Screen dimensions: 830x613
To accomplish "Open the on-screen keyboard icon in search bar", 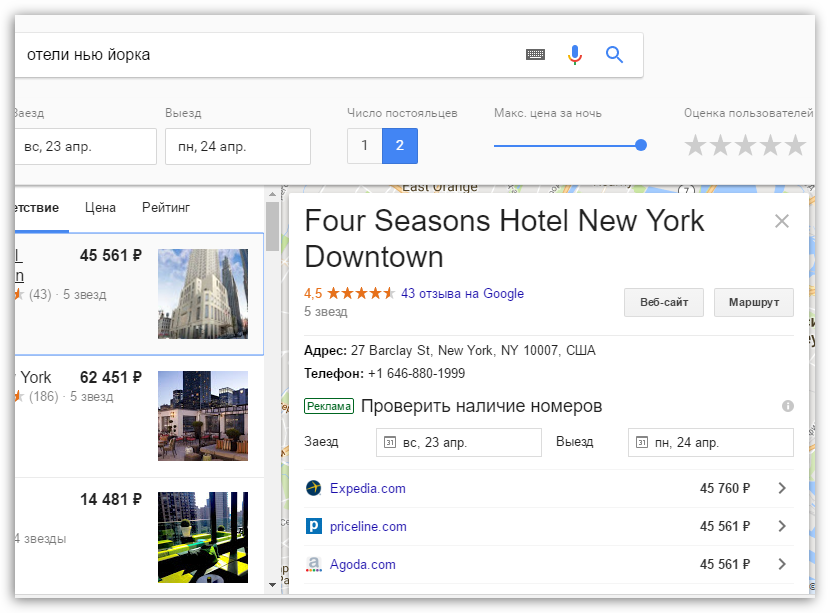I will click(535, 55).
